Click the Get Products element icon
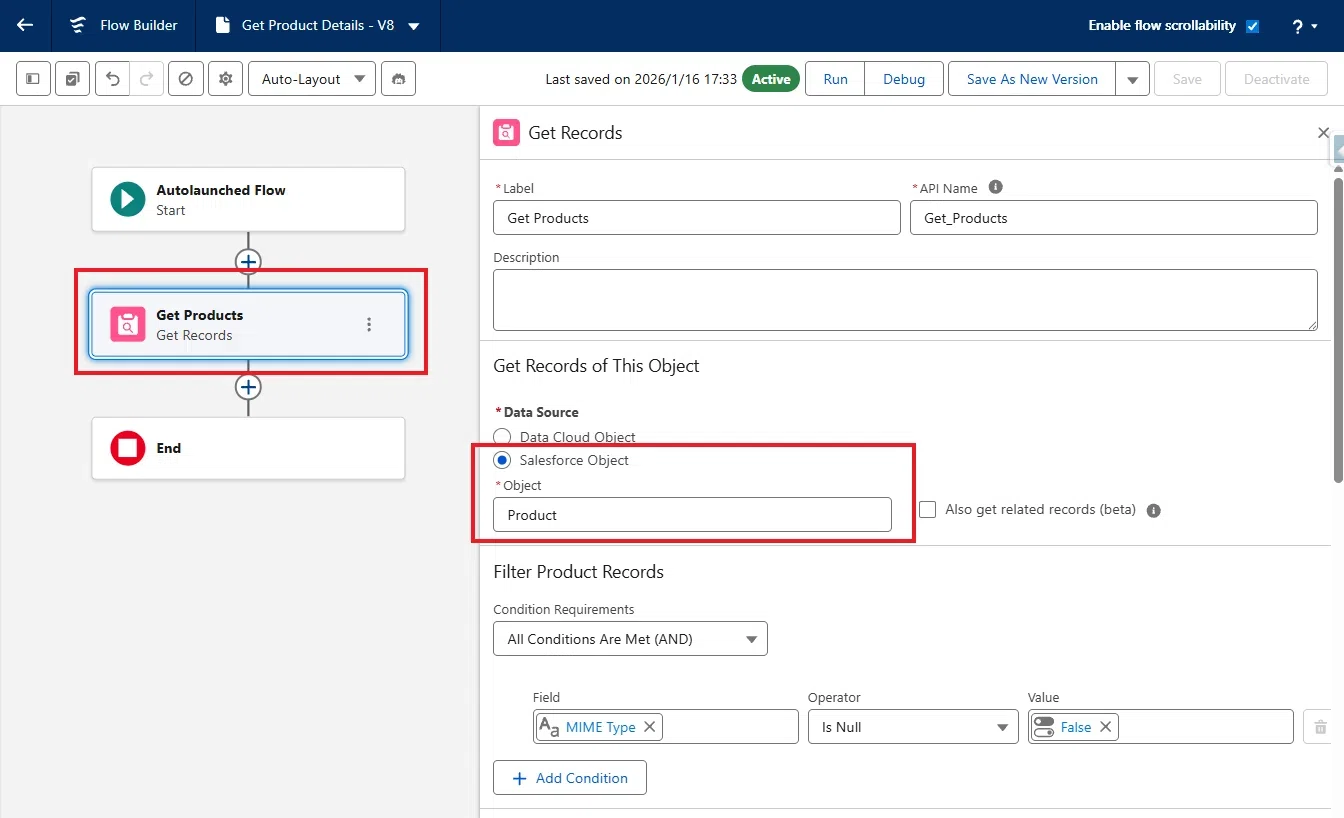 coord(127,324)
